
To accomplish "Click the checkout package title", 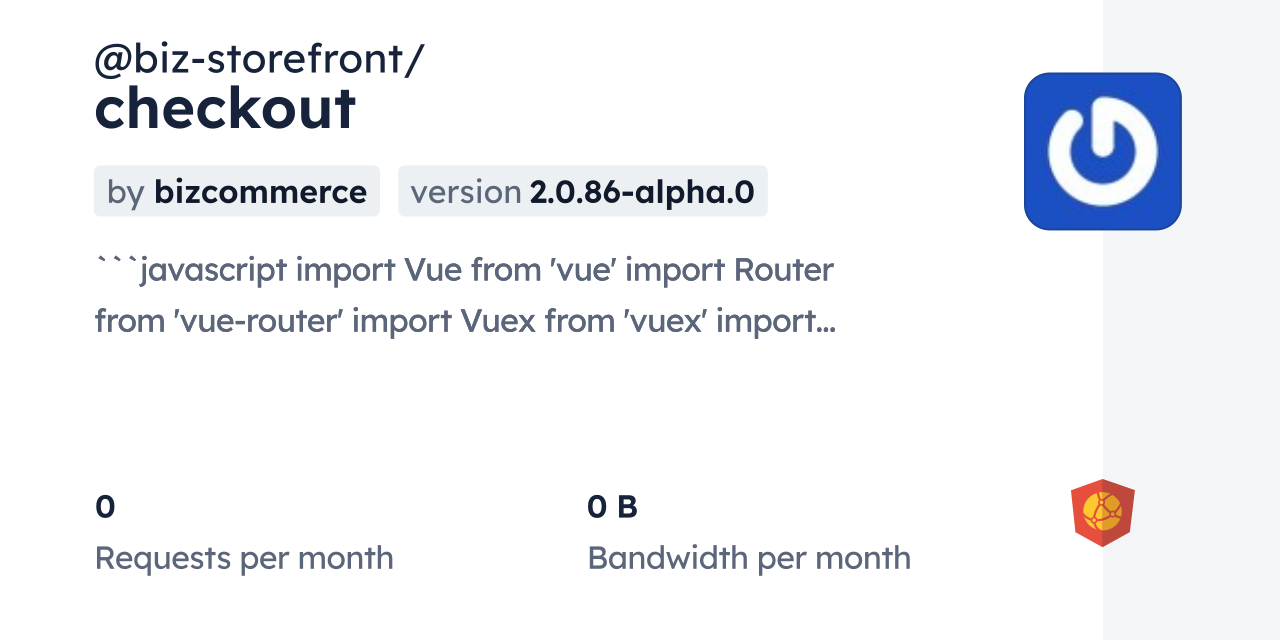I will [225, 108].
